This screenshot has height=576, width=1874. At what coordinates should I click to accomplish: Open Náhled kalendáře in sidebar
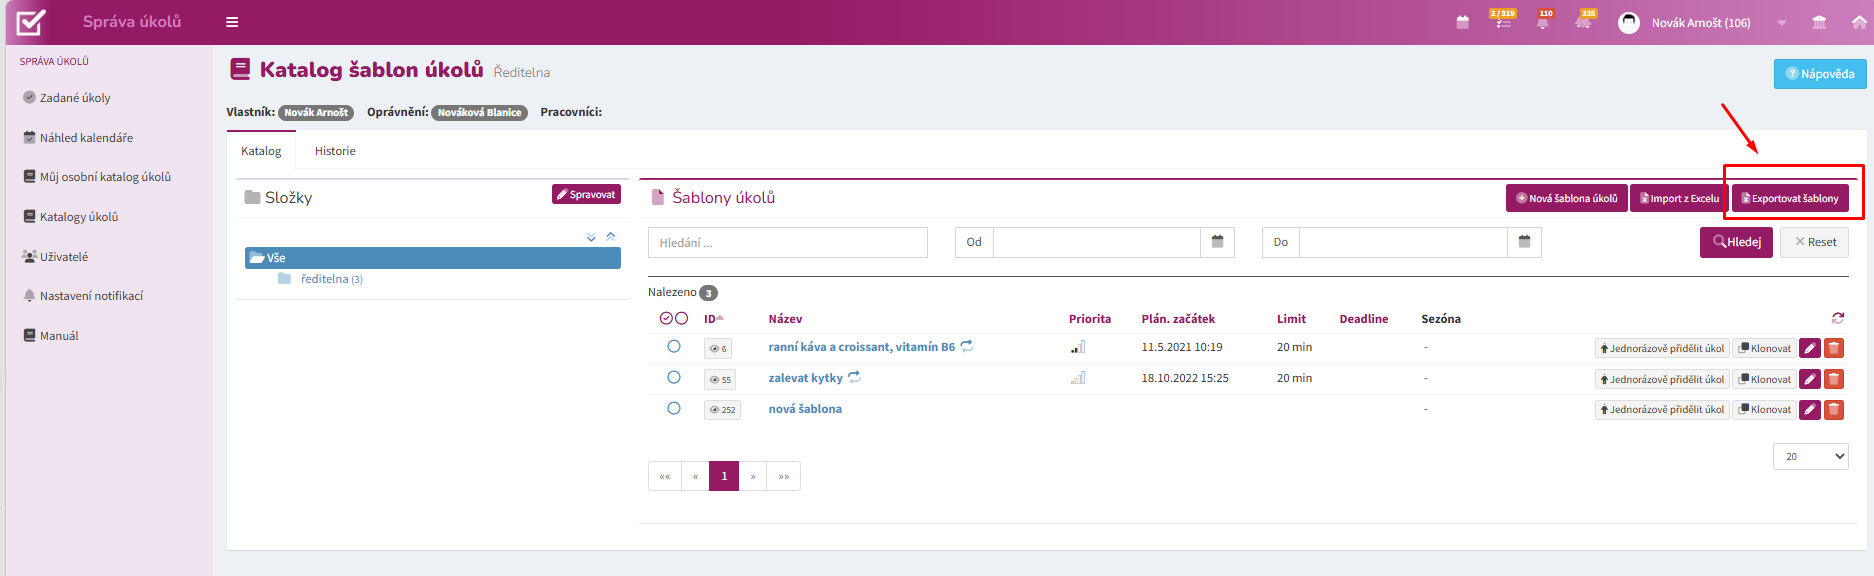(x=86, y=138)
